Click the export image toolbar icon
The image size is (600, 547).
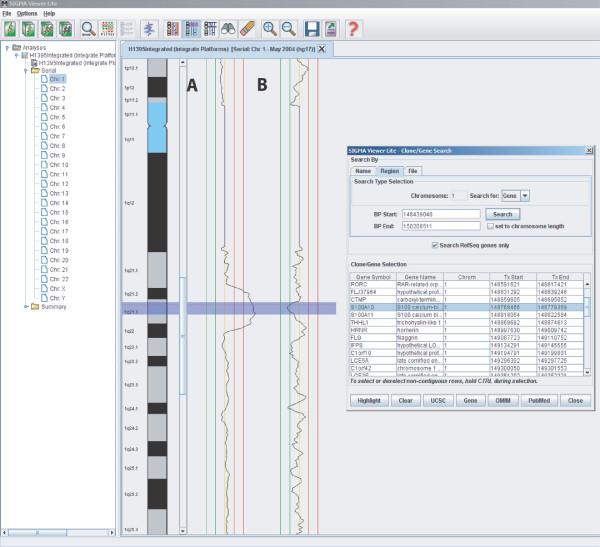point(331,29)
